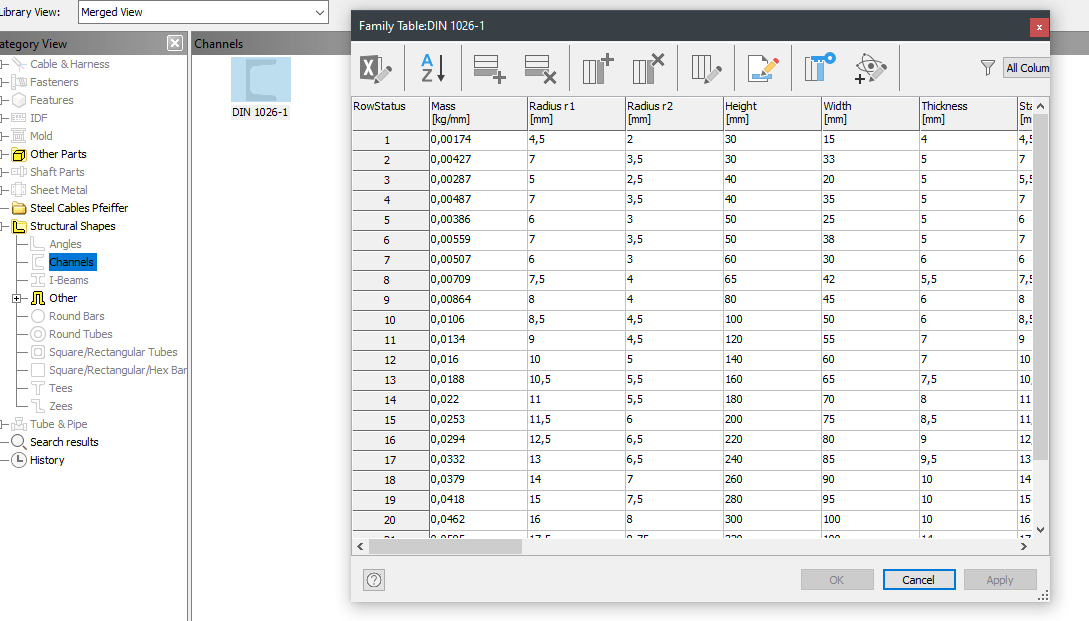
Task: Cancel the Family Table dialog
Action: pos(918,579)
